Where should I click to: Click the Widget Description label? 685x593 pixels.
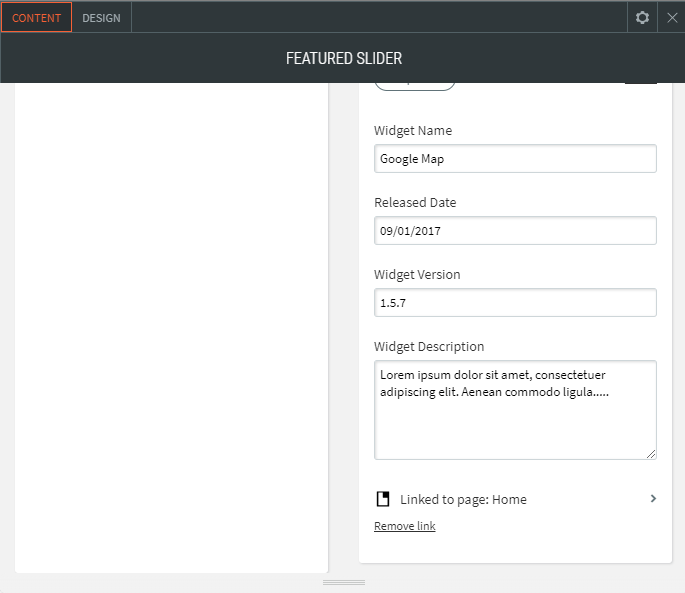[x=429, y=347]
